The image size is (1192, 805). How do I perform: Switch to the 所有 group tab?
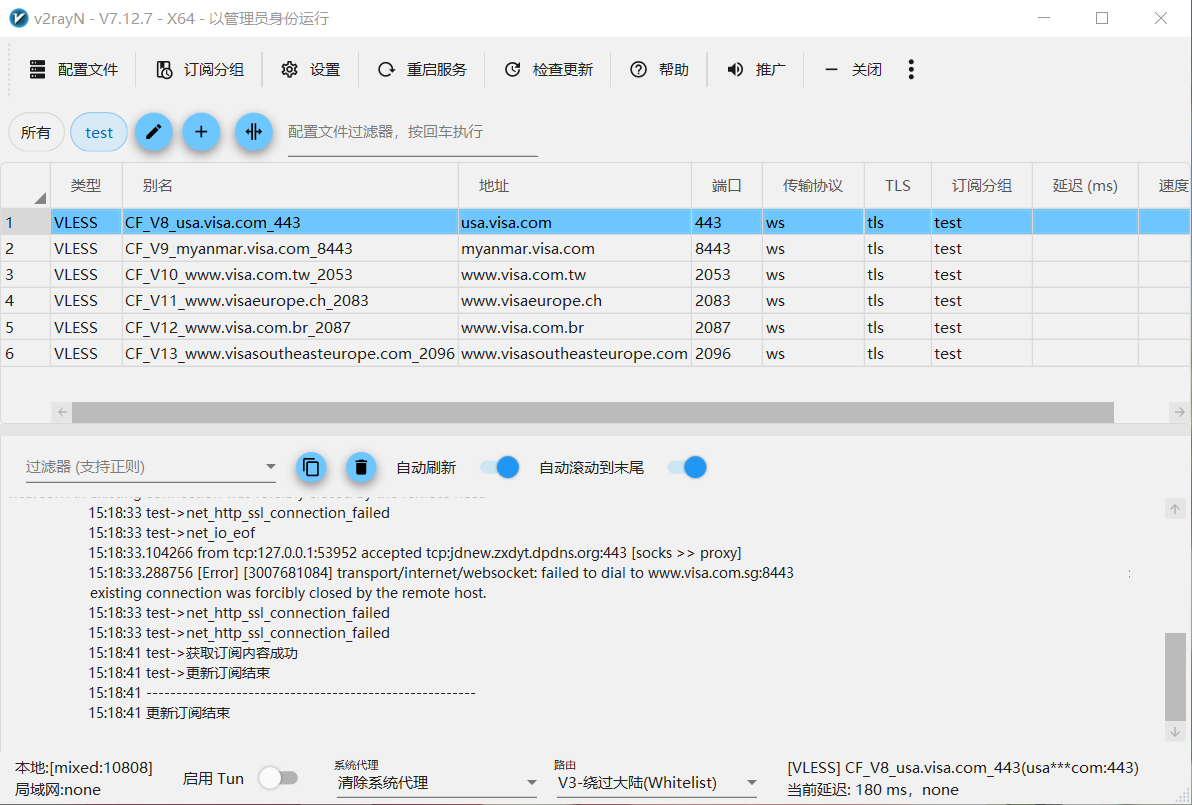36,132
